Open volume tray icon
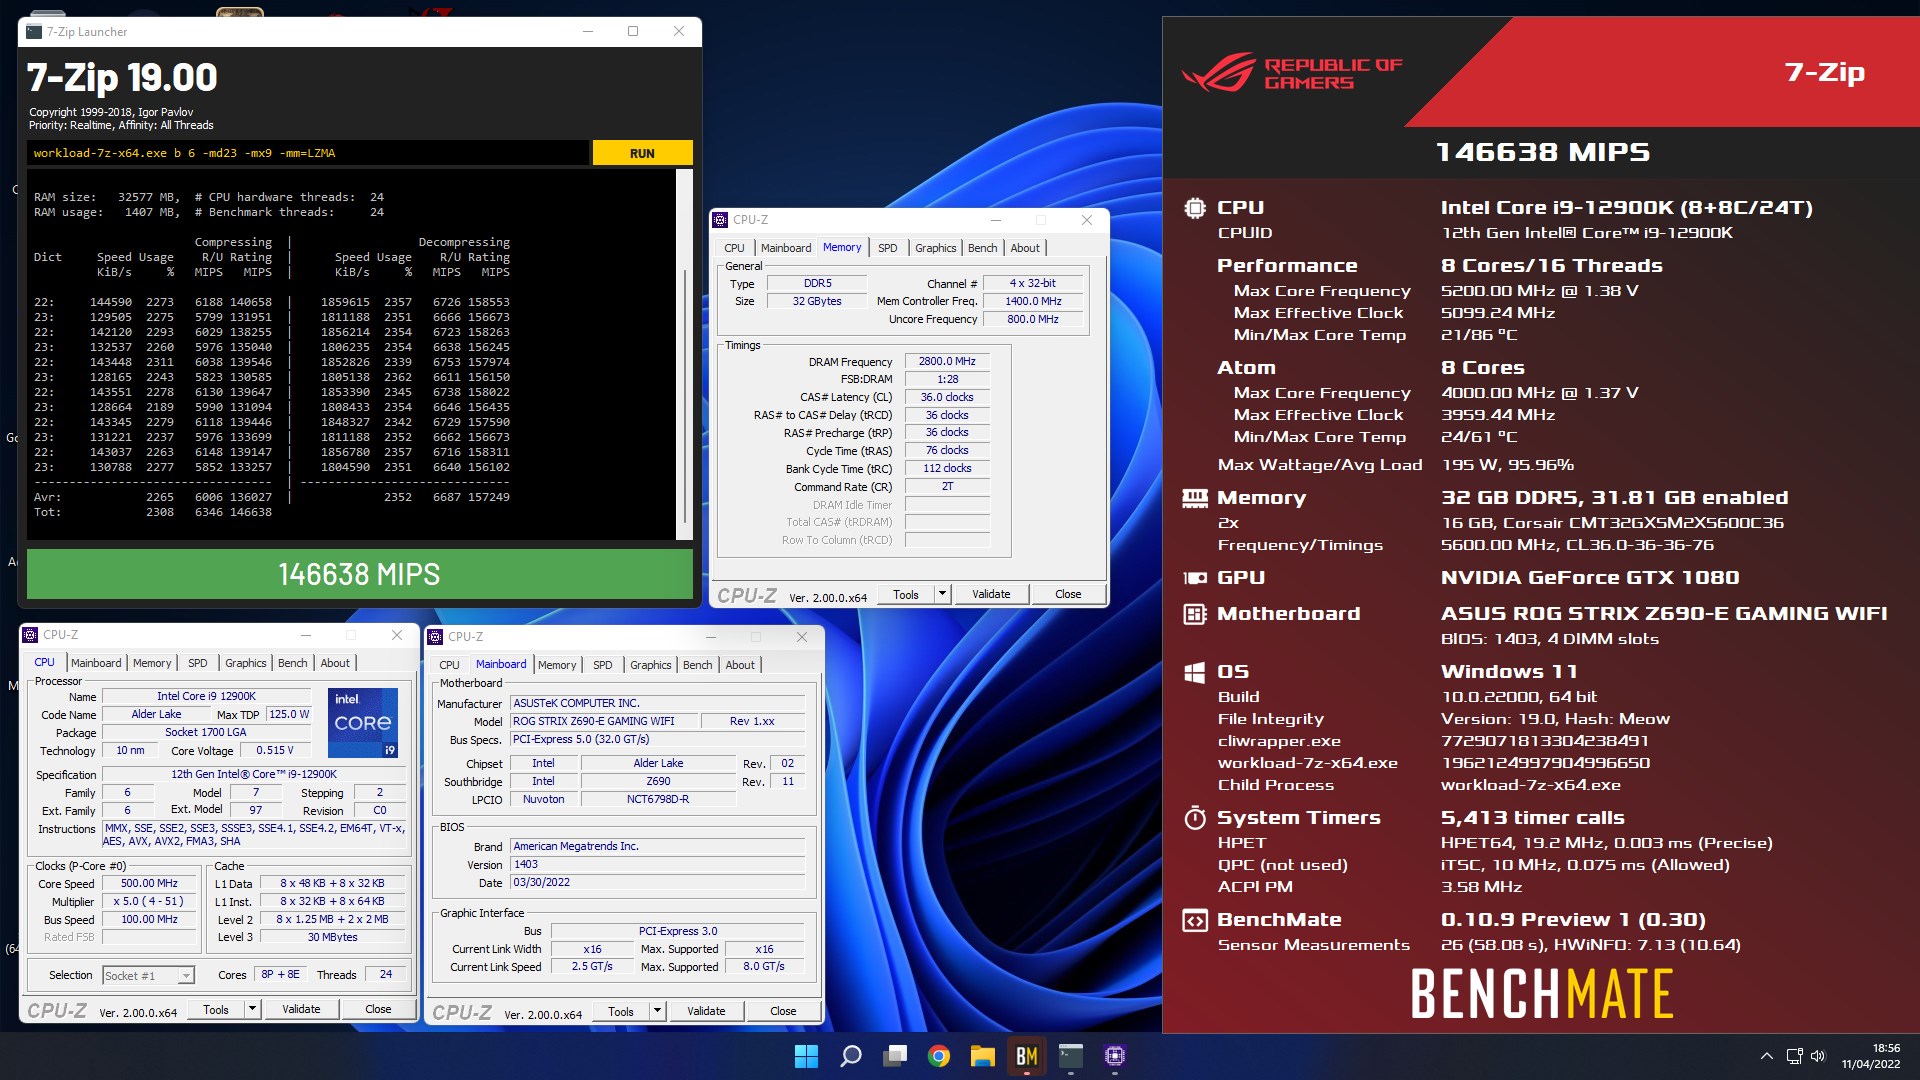The width and height of the screenshot is (1920, 1080). (x=1818, y=1056)
